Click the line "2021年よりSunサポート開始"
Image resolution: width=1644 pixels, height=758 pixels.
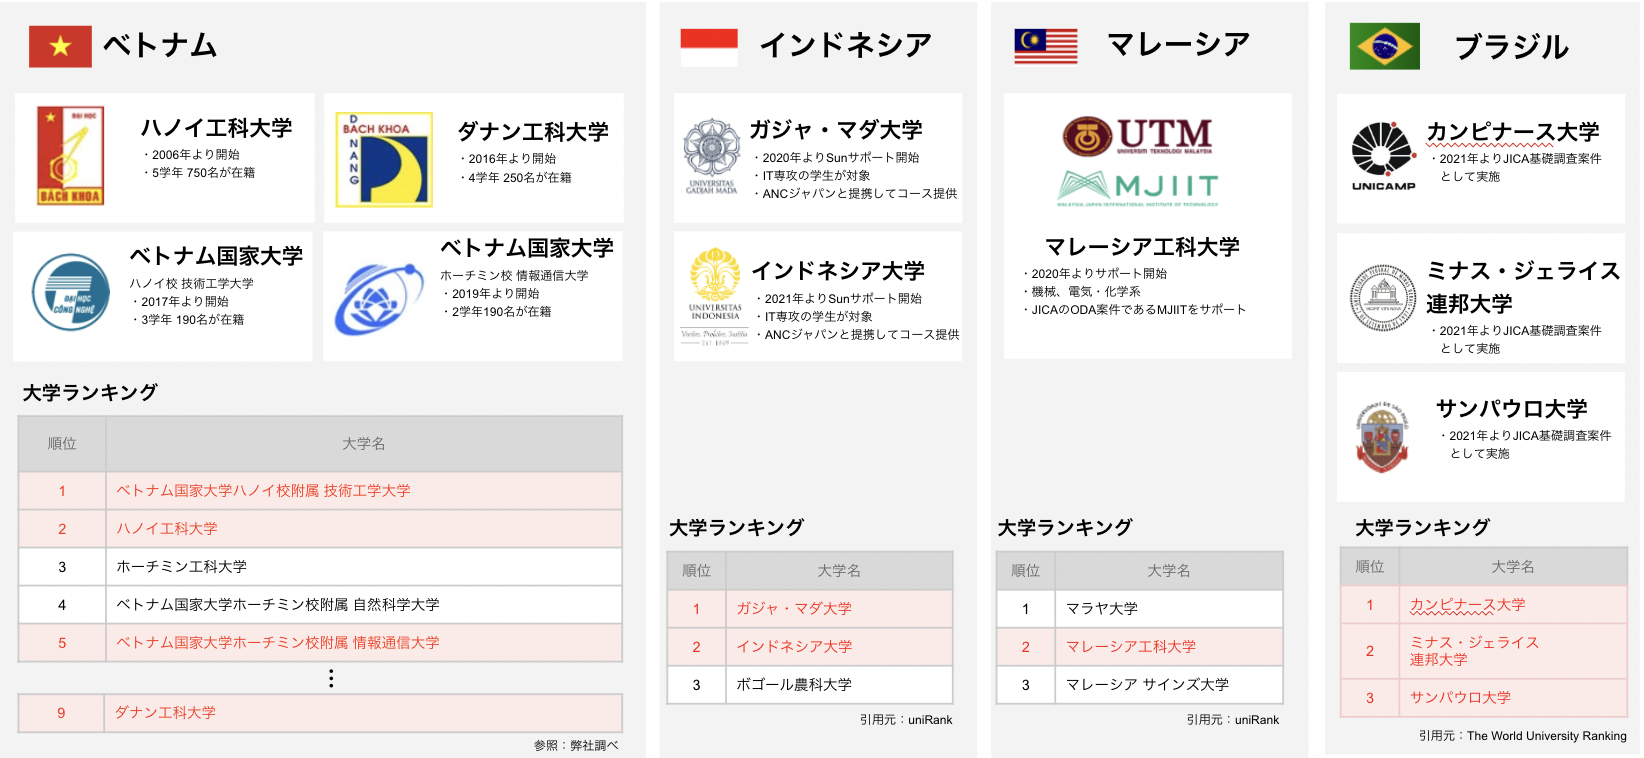[x=838, y=299]
